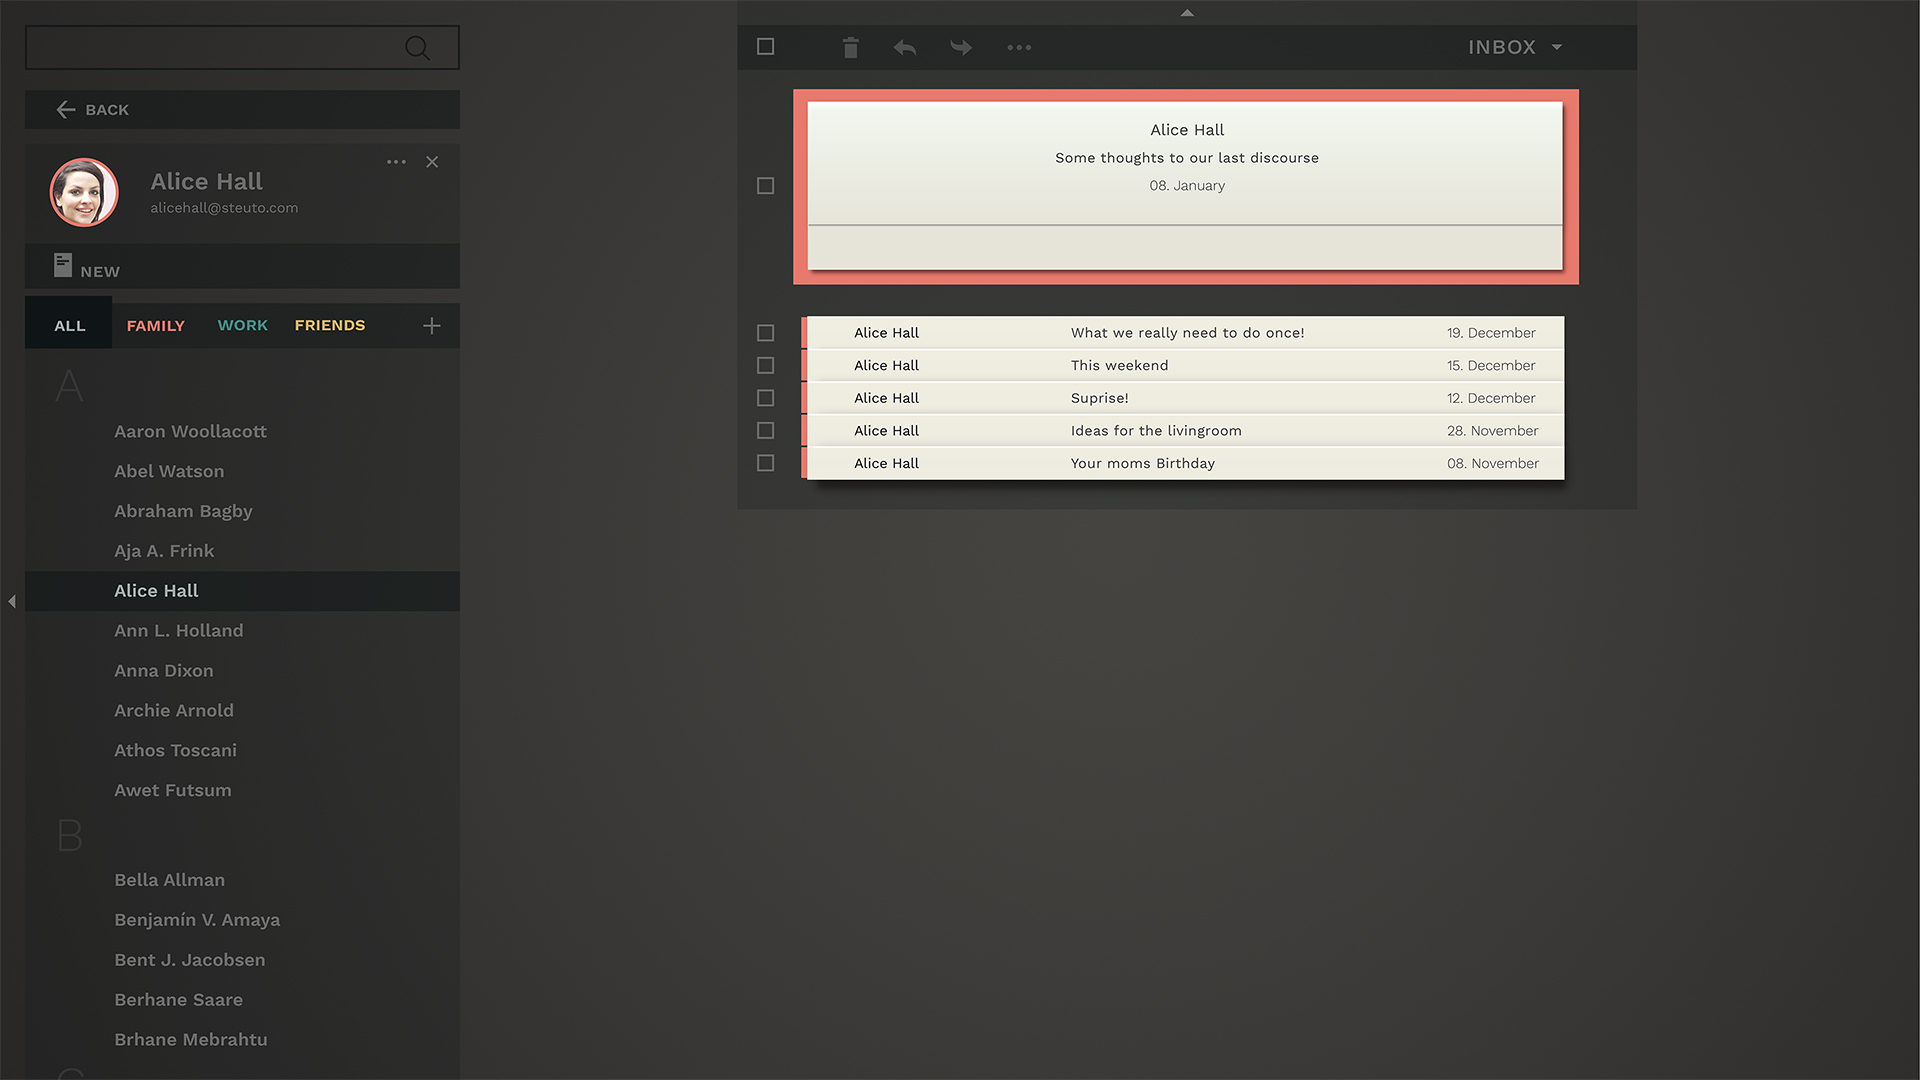Image resolution: width=1920 pixels, height=1080 pixels.
Task: Close the Alice Hall contact card
Action: click(x=432, y=161)
